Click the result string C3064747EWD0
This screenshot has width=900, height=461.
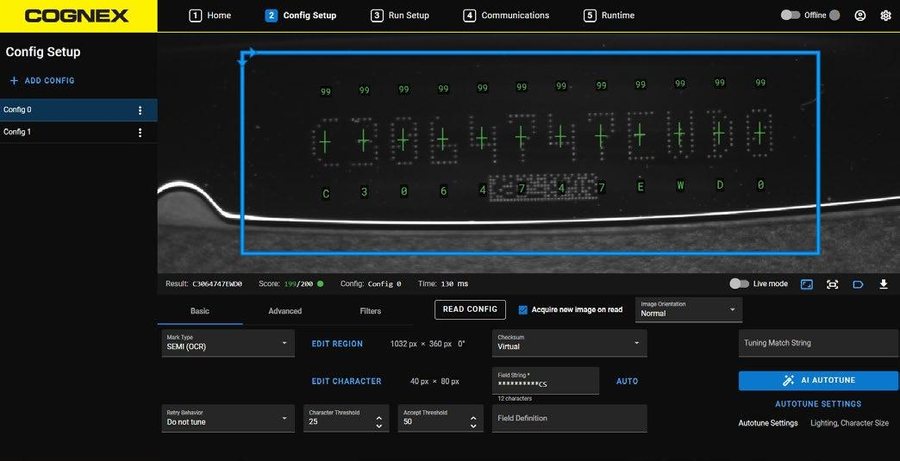[x=217, y=284]
